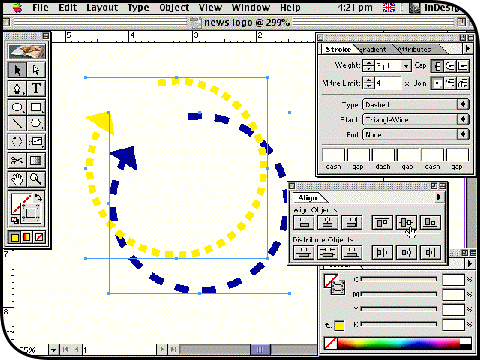
Task: Click align top edges in Align palette
Action: [382, 223]
